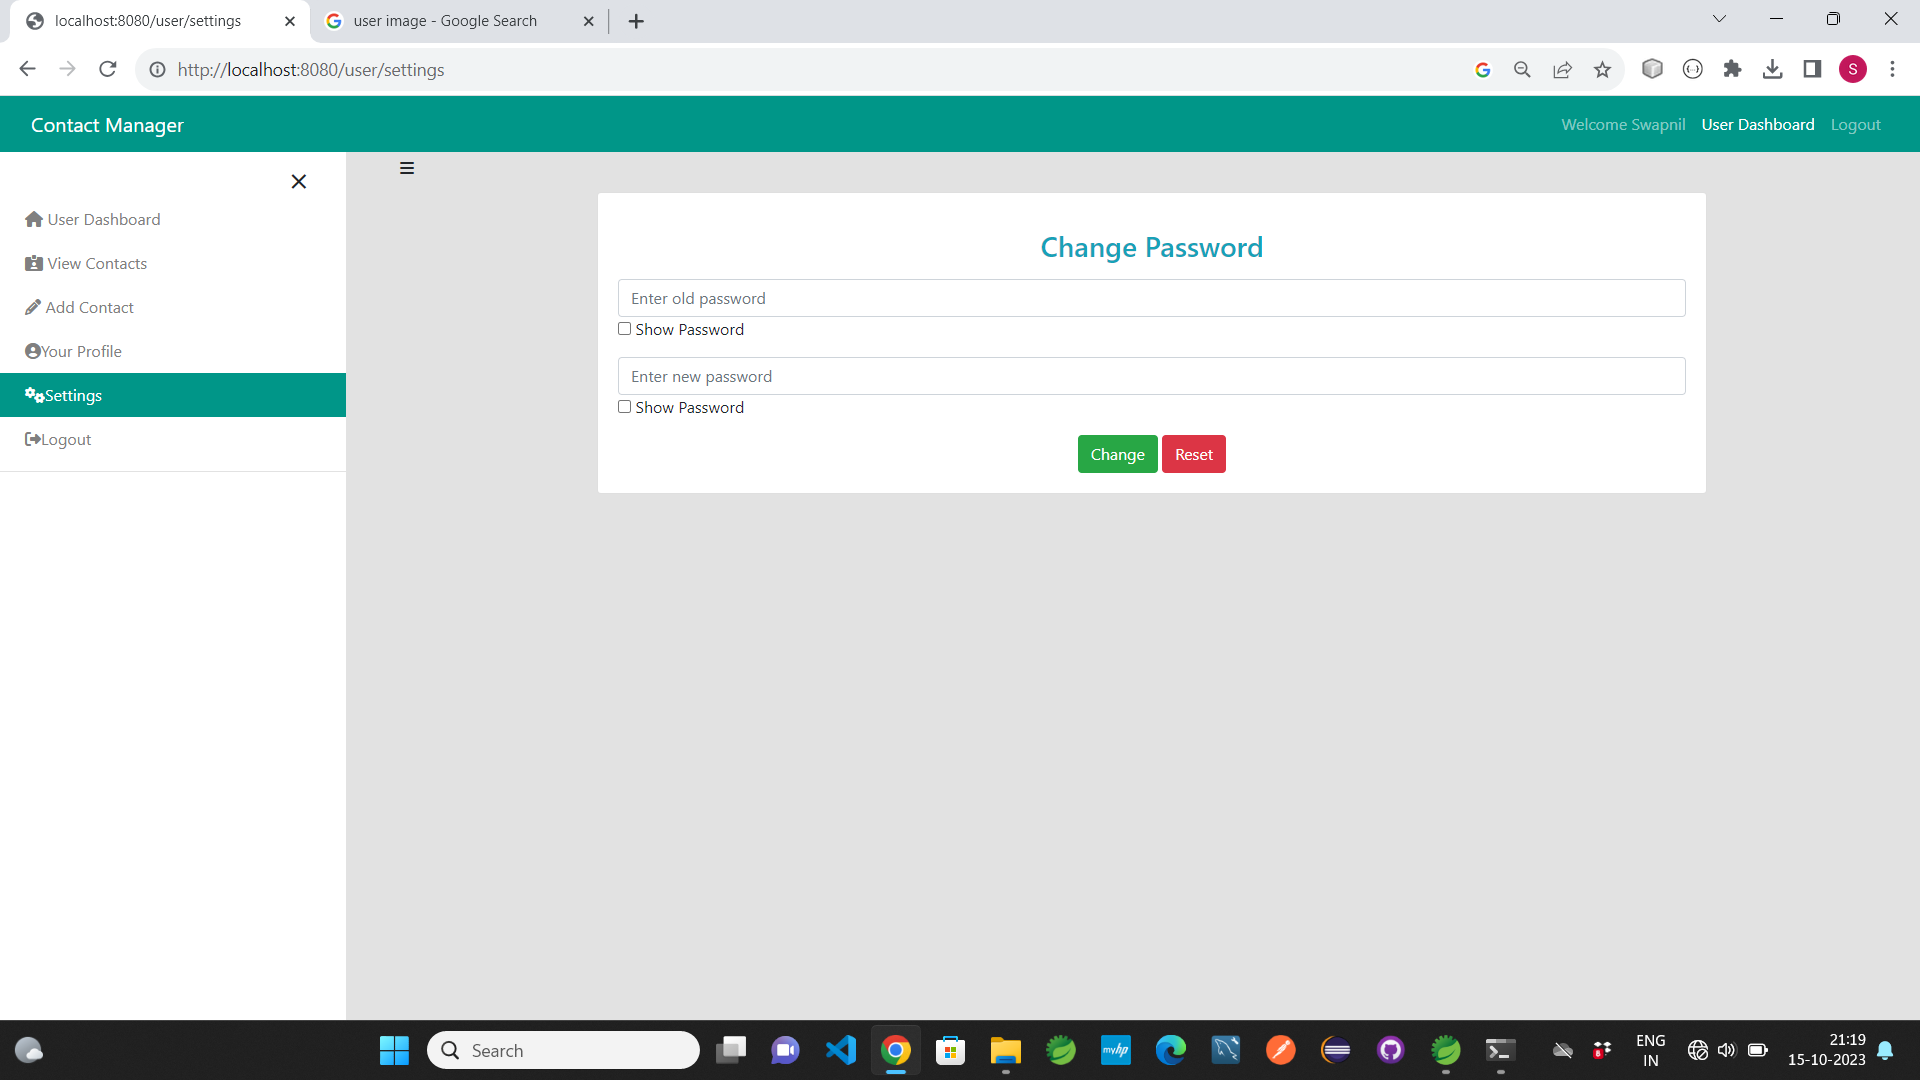
Task: Focus the Enter new password field
Action: click(x=1151, y=376)
